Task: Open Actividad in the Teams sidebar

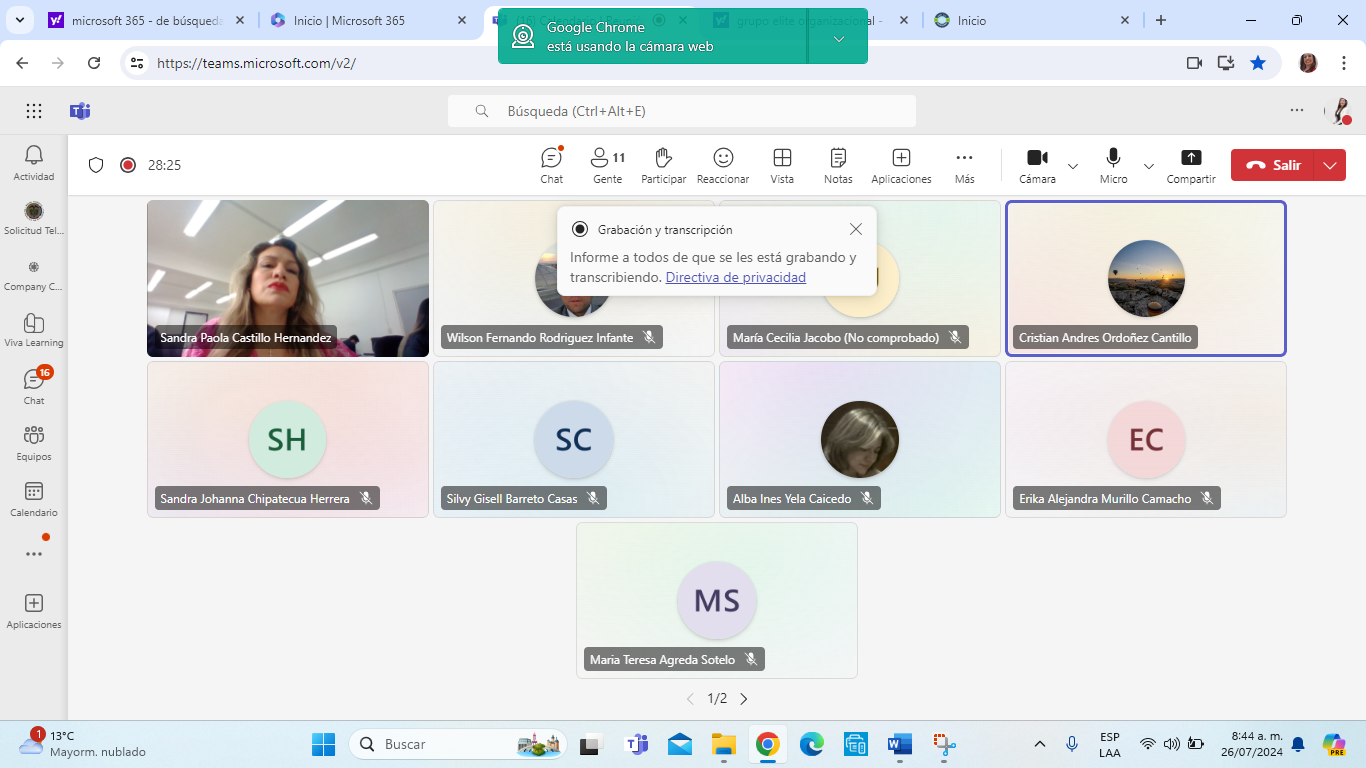Action: [34, 163]
